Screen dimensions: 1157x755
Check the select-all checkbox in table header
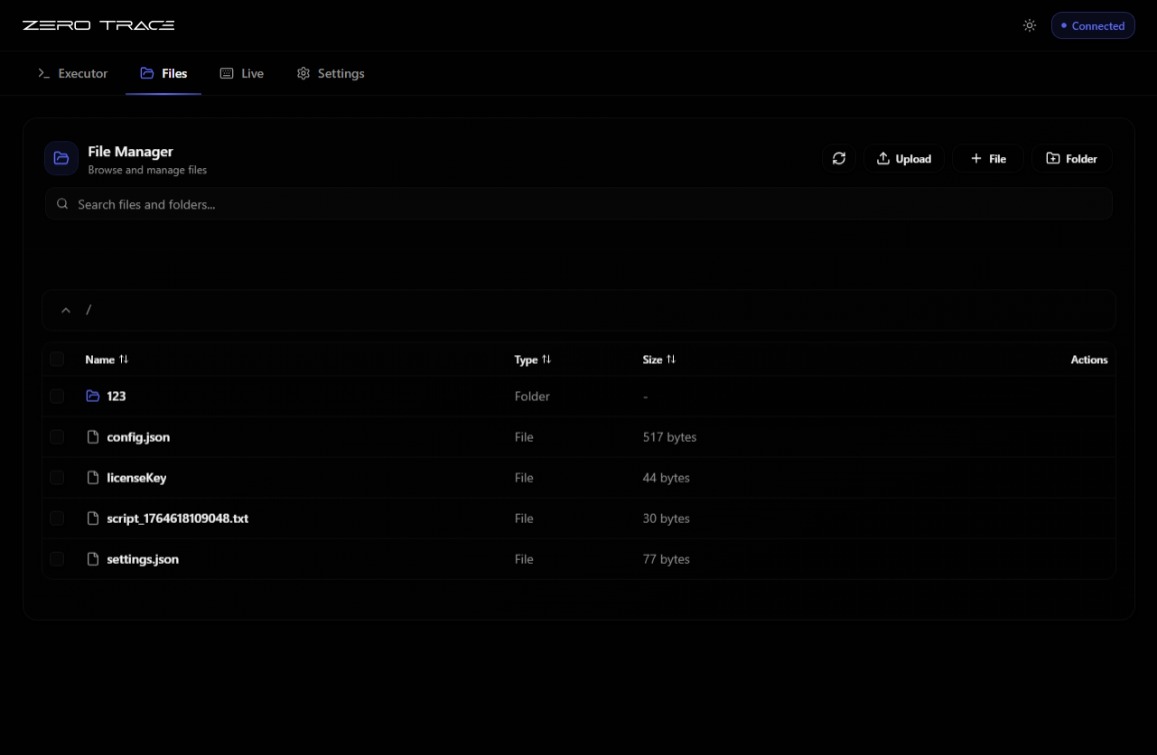tap(57, 359)
